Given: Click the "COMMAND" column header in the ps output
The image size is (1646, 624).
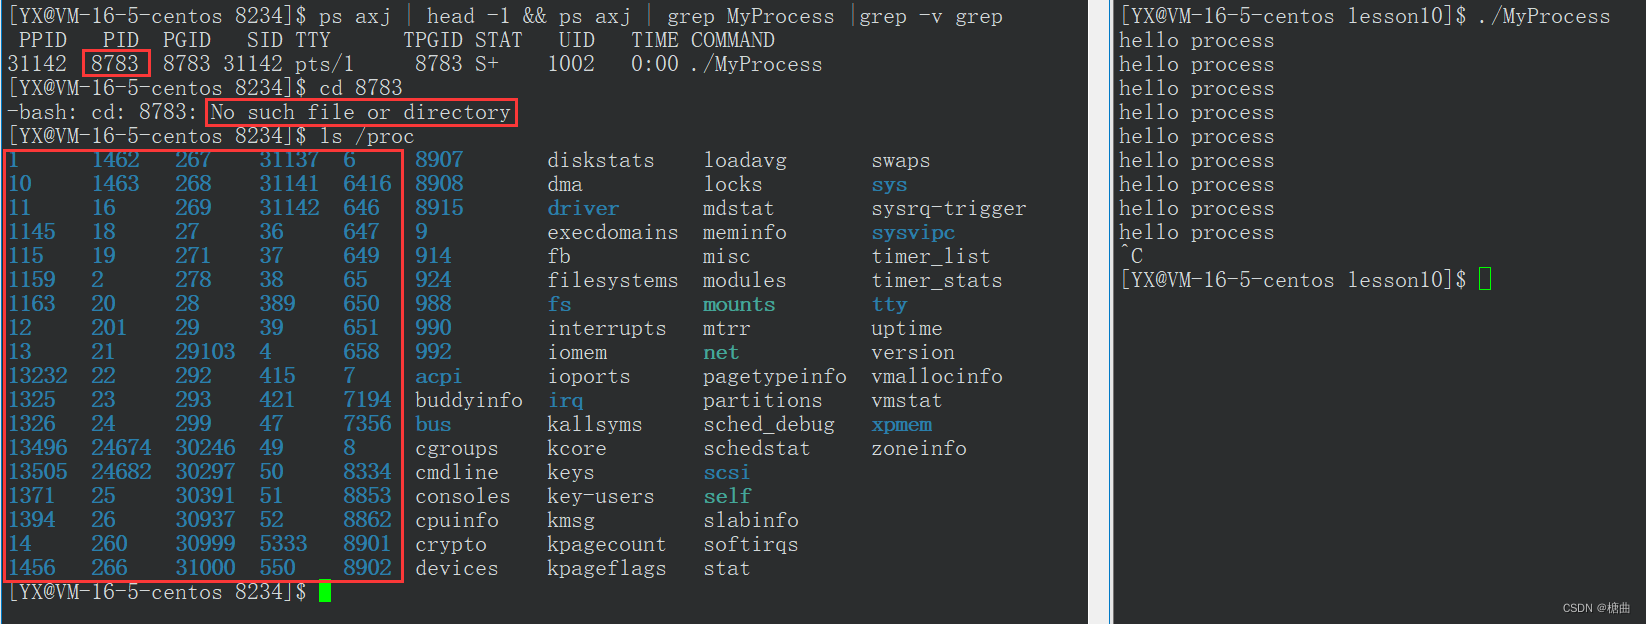Looking at the screenshot, I should (732, 40).
